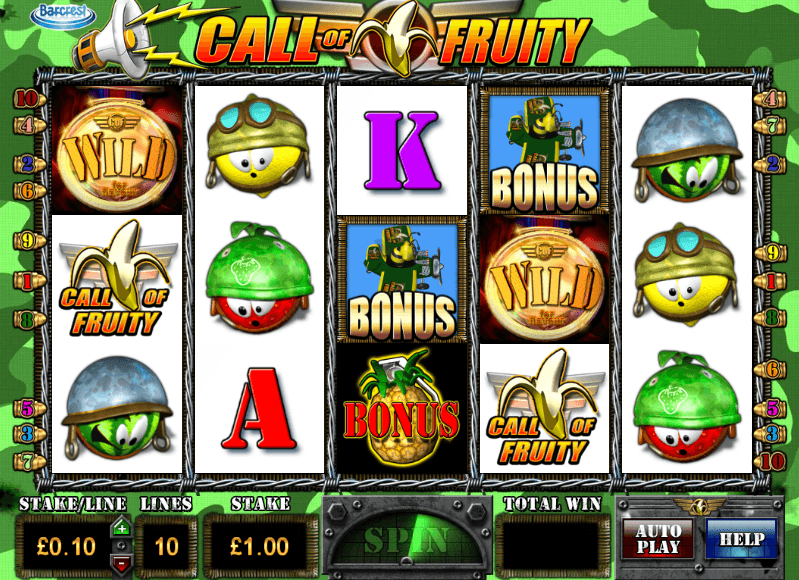
Task: Click the Barcrest logo
Action: point(63,15)
